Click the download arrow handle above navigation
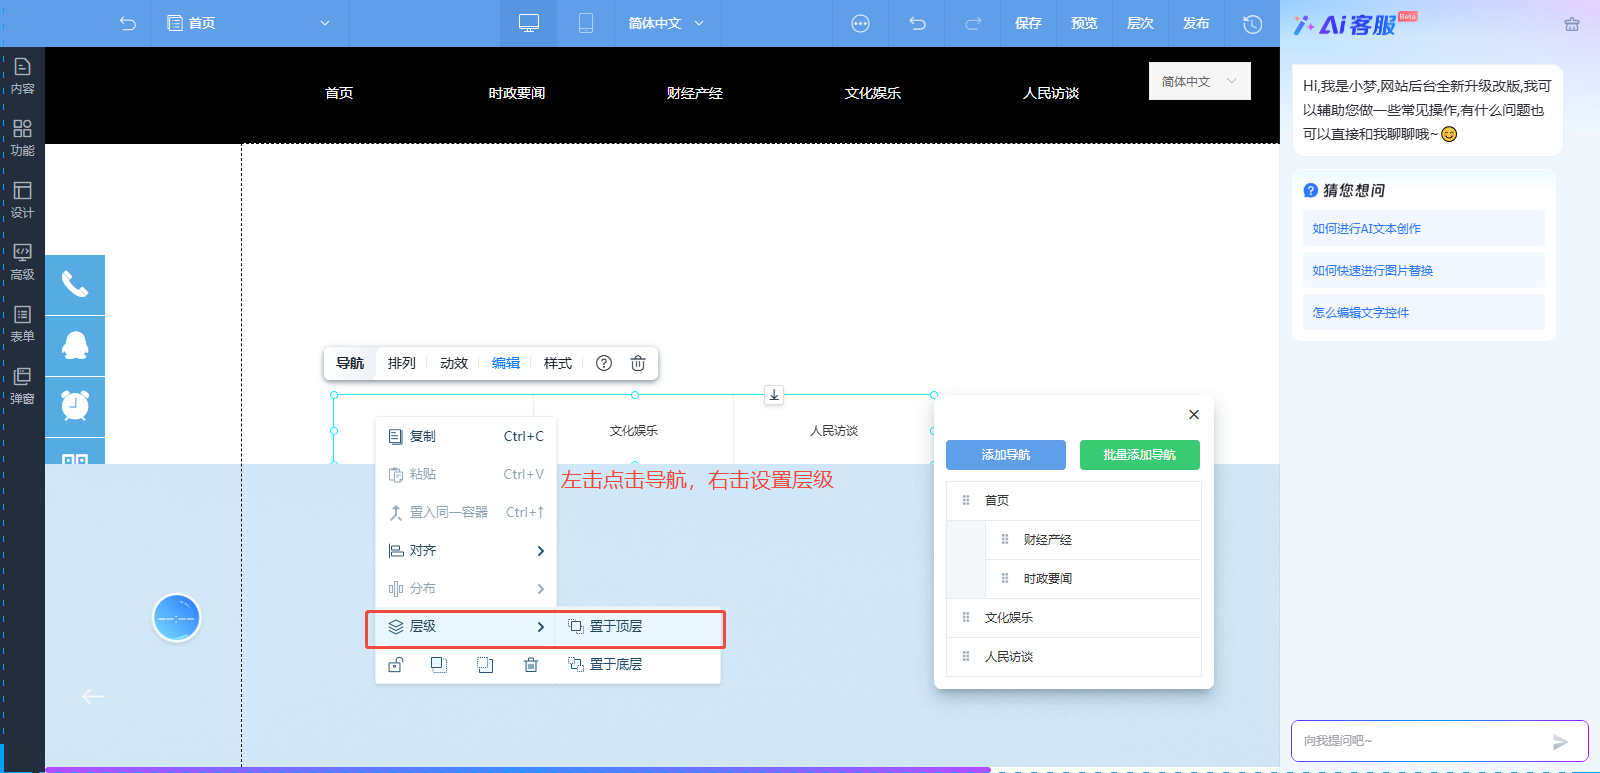The image size is (1600, 773). 774,395
